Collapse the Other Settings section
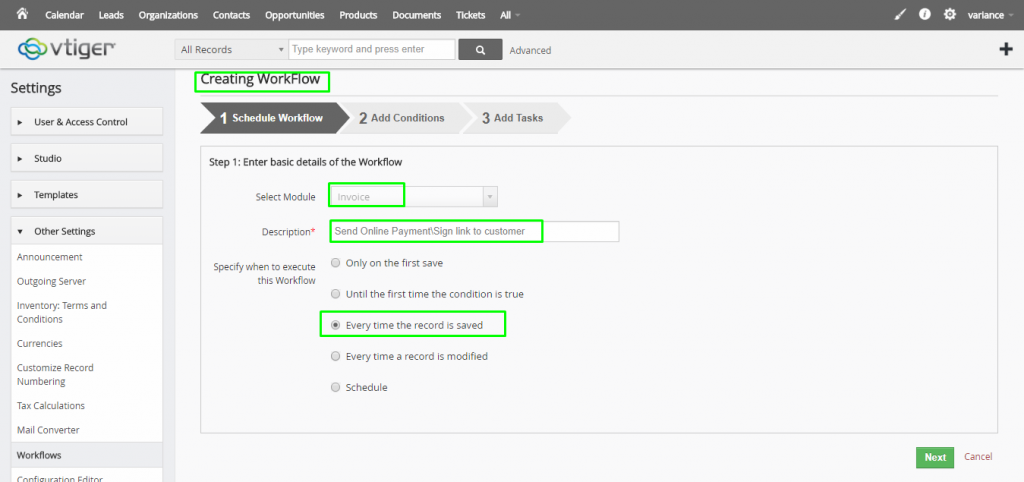 pyautogui.click(x=87, y=231)
